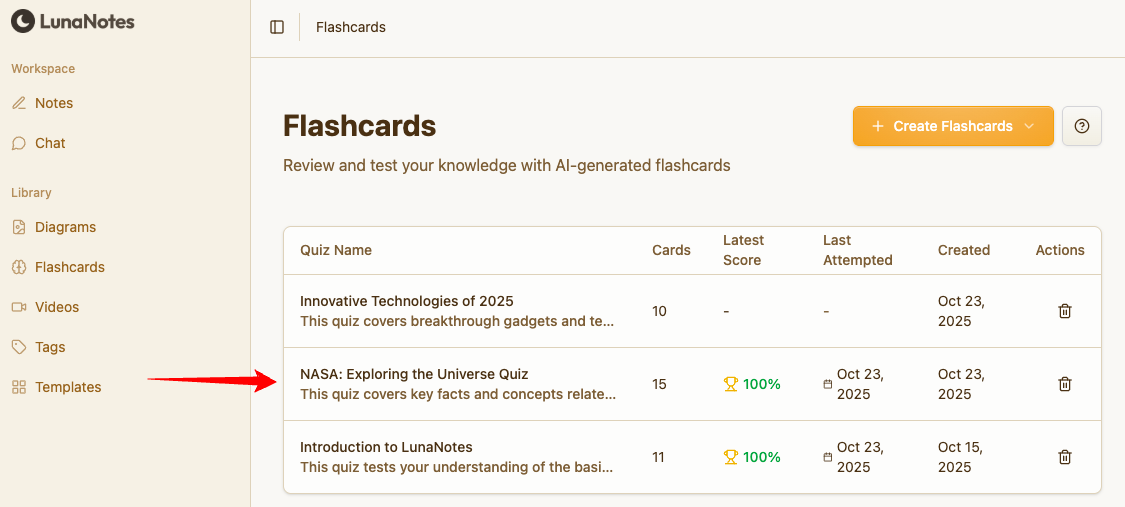Click the Quiz Name column header
The image size is (1125, 507).
(x=336, y=250)
